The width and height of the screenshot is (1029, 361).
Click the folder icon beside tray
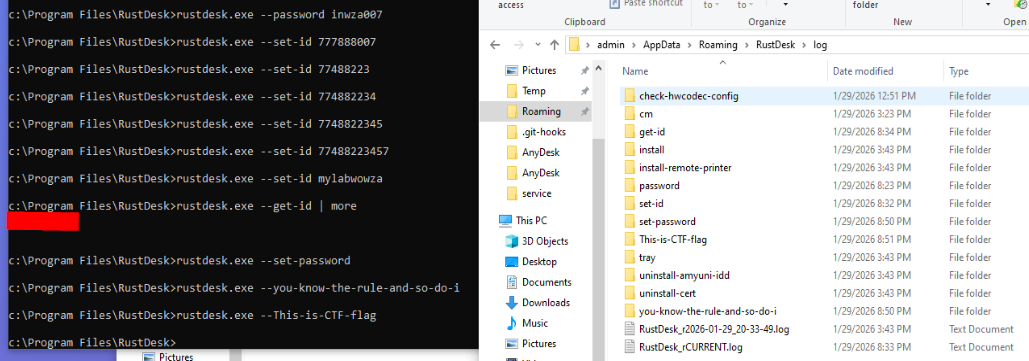click(x=630, y=257)
